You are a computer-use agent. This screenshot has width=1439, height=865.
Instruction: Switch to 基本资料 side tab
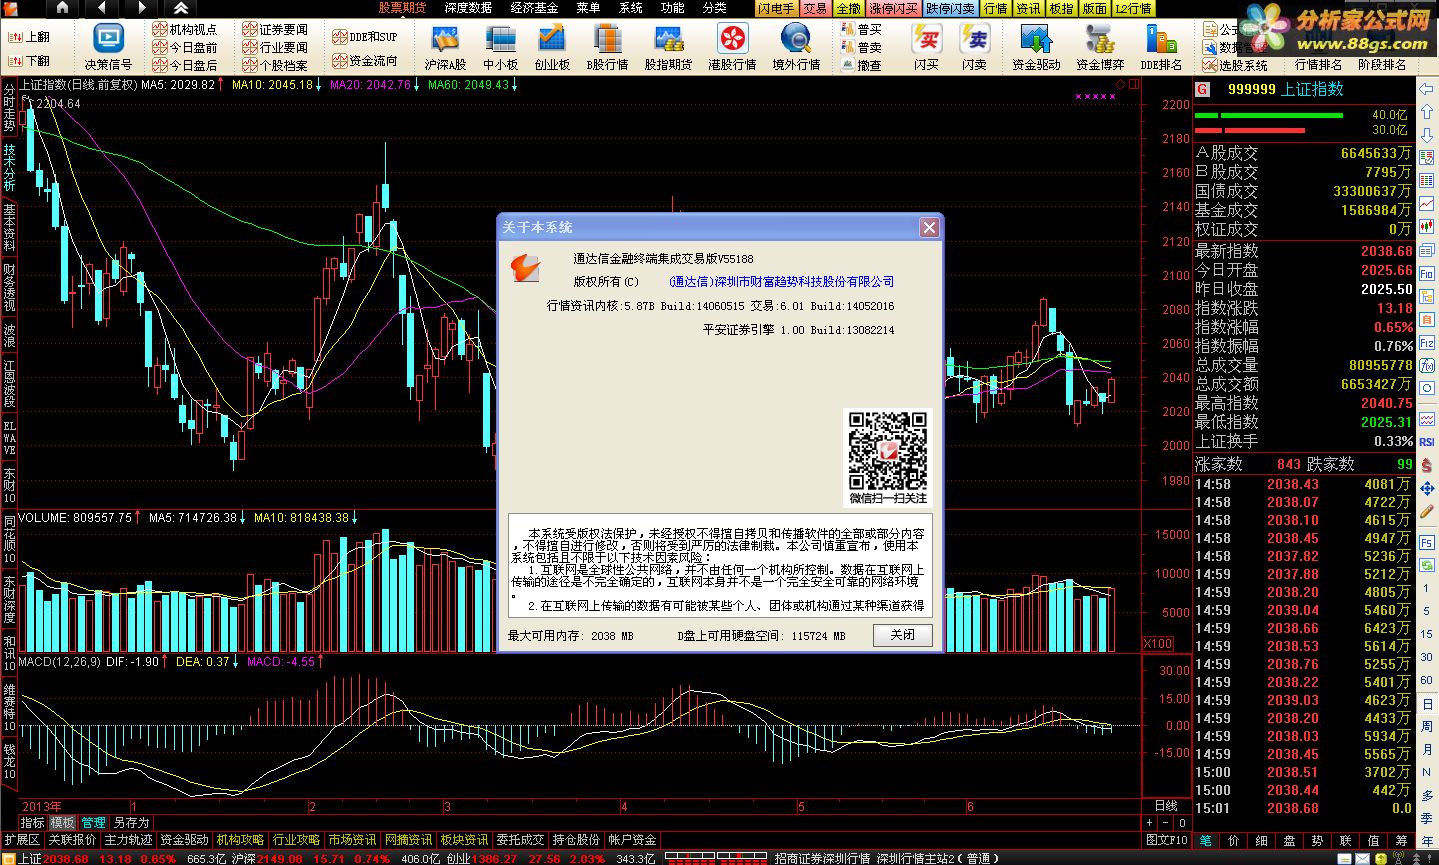(9, 228)
